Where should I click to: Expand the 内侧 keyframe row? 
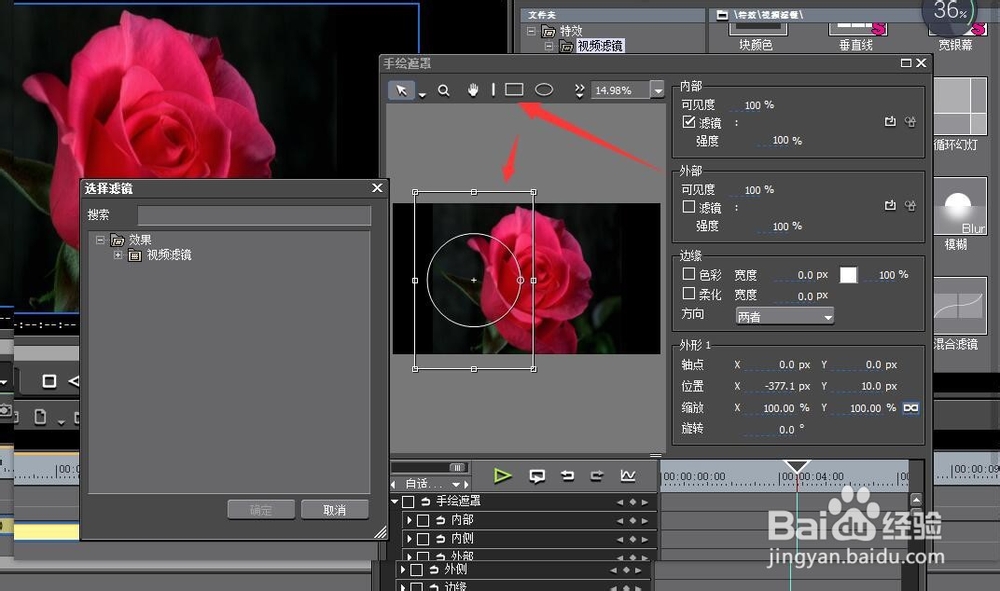click(409, 539)
